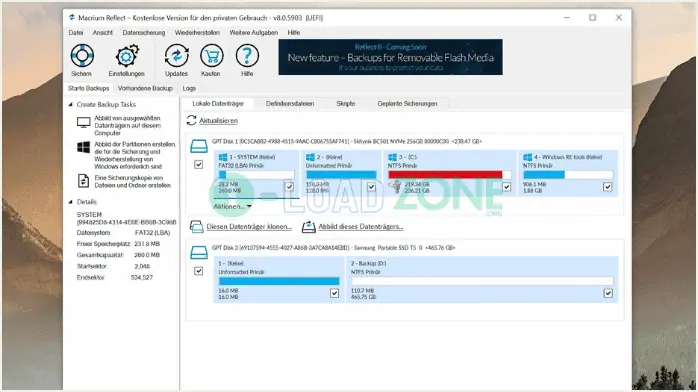Switch to the Vorhandene Backup tab
Viewport: 698px width, 392px height.
click(x=145, y=88)
